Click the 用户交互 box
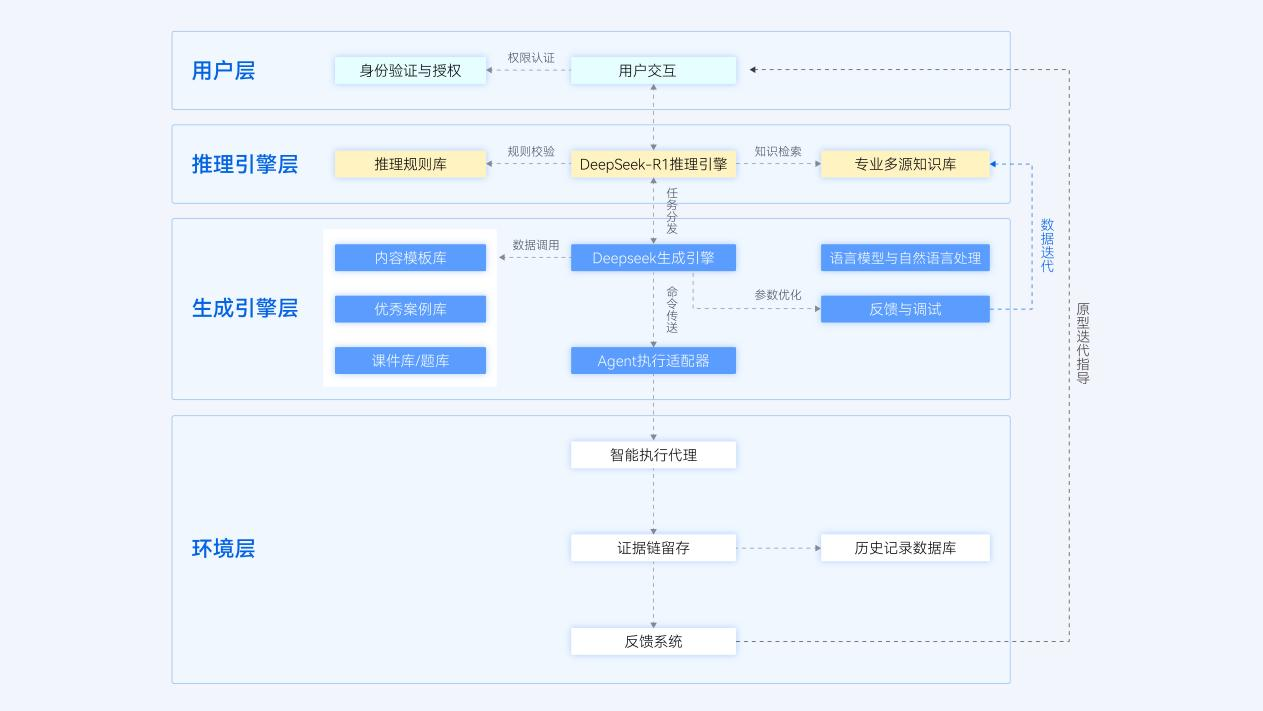This screenshot has width=1263, height=711. 653,71
